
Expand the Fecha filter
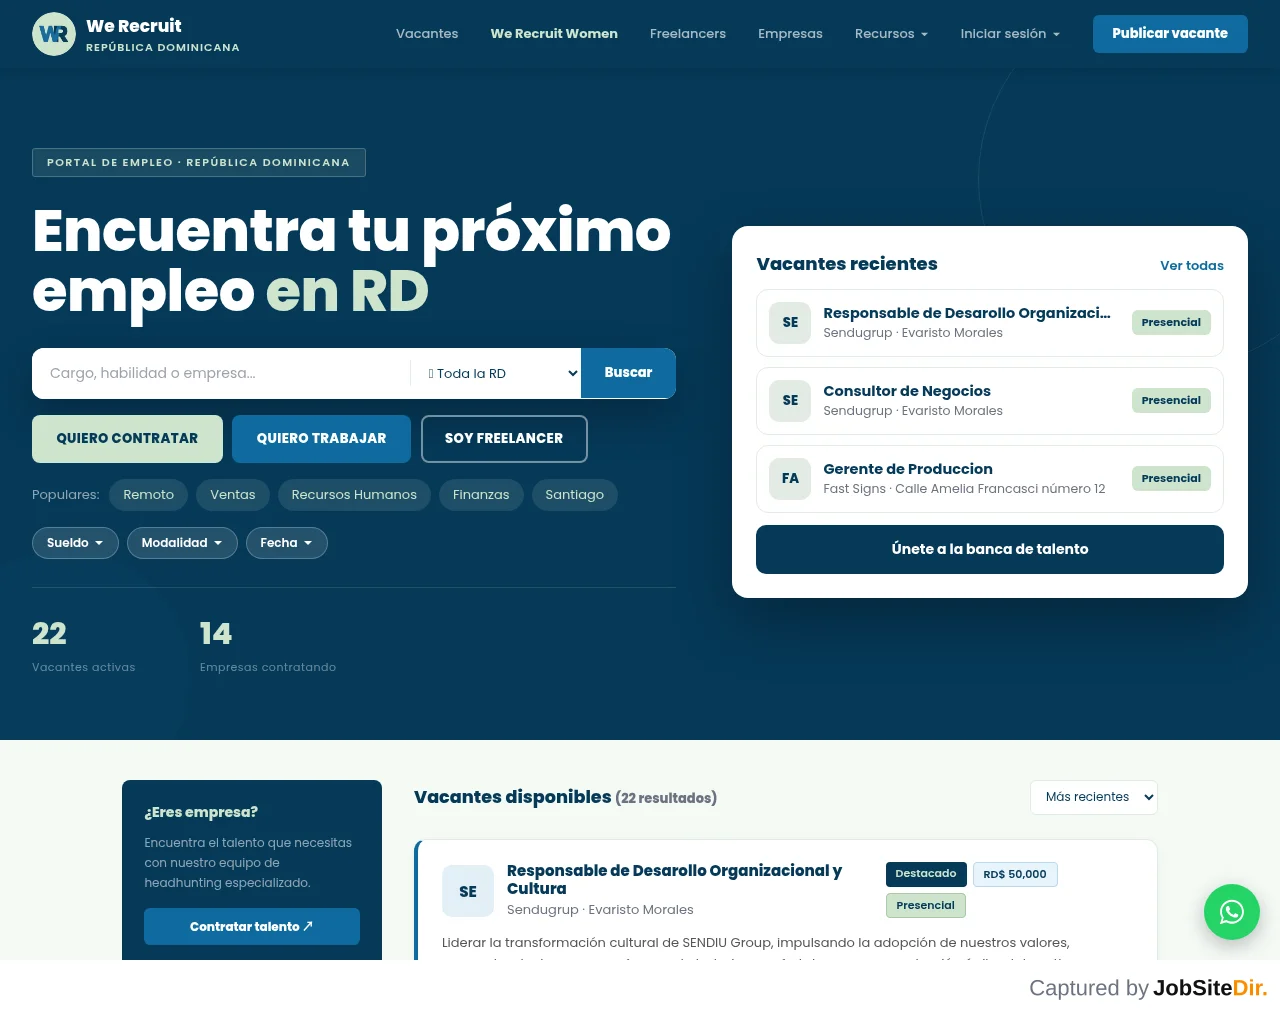click(x=287, y=543)
